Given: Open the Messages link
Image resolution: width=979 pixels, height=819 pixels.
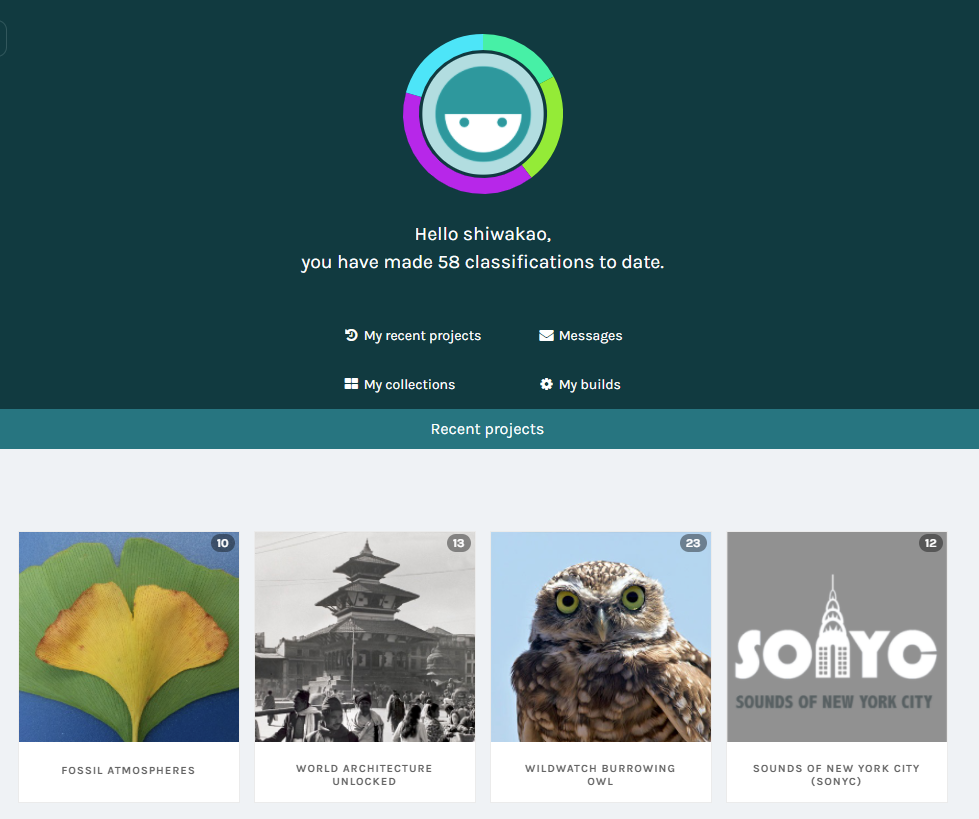Looking at the screenshot, I should (x=581, y=336).
